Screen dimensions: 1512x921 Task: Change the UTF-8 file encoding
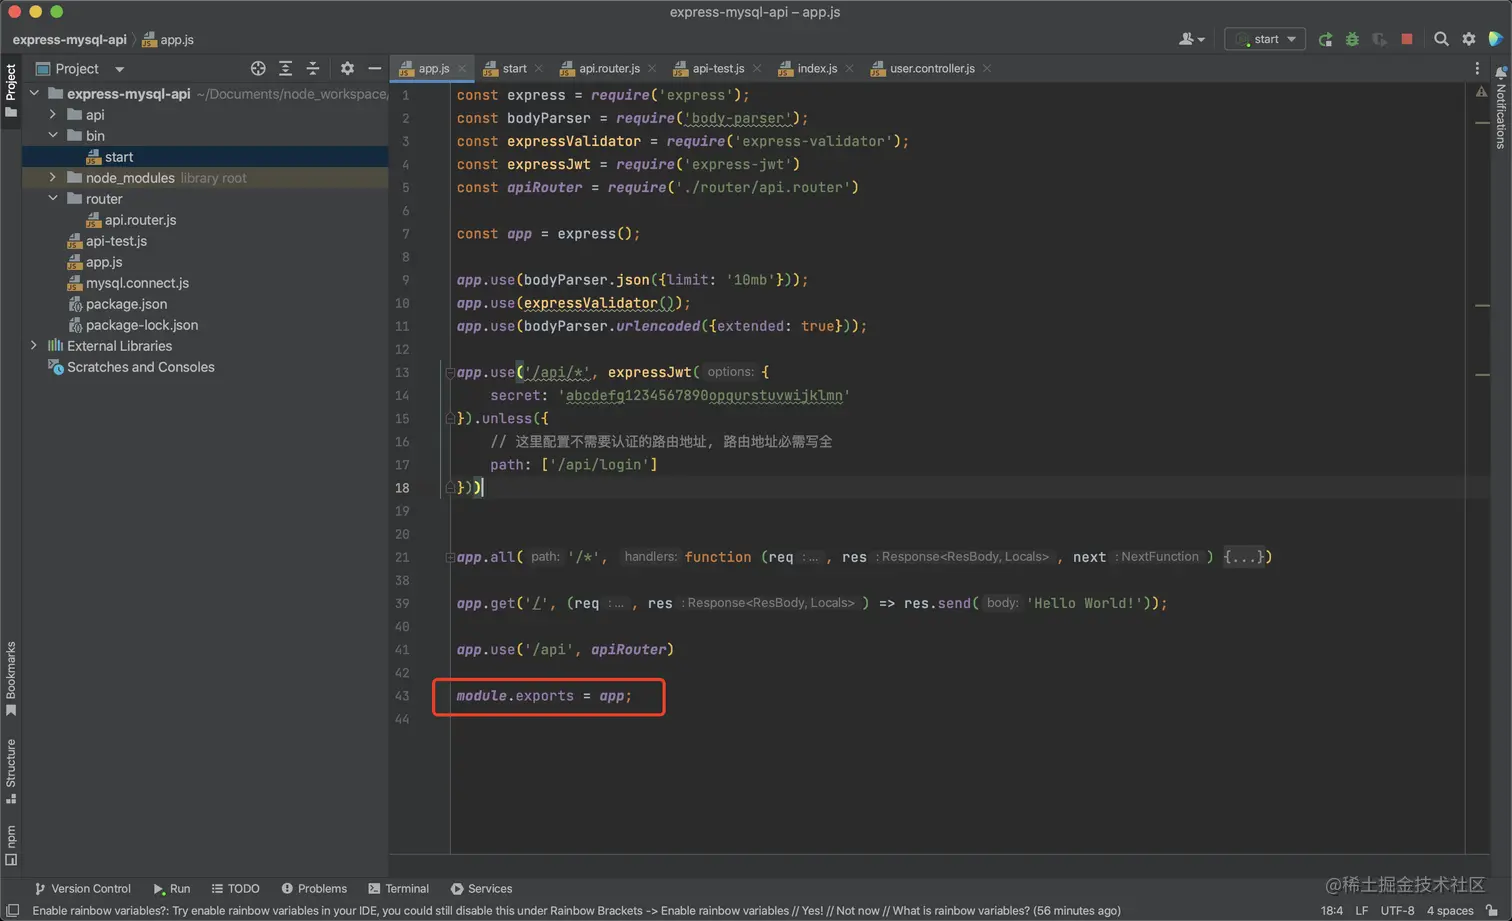pos(1397,911)
